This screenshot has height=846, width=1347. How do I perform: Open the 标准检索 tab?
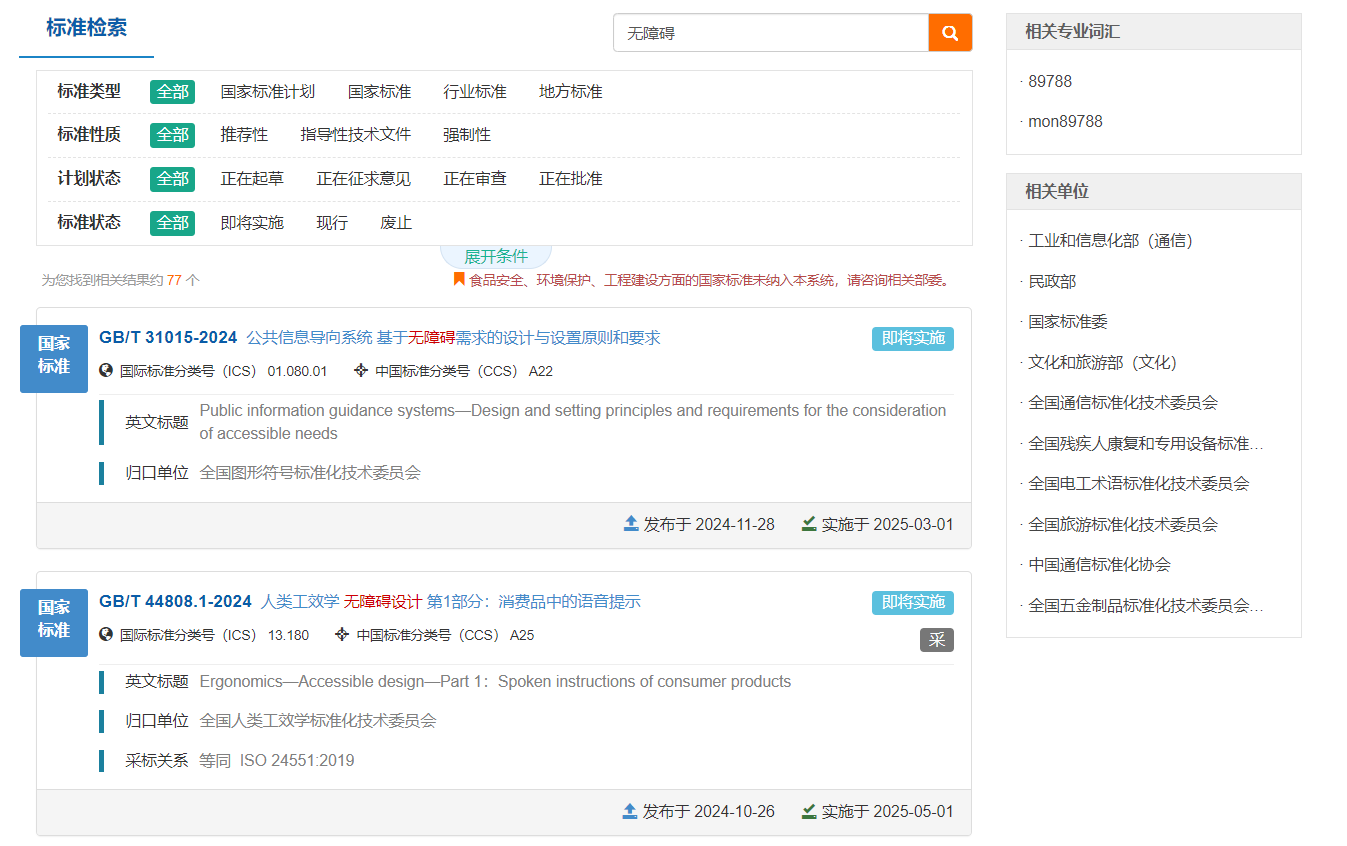(86, 28)
